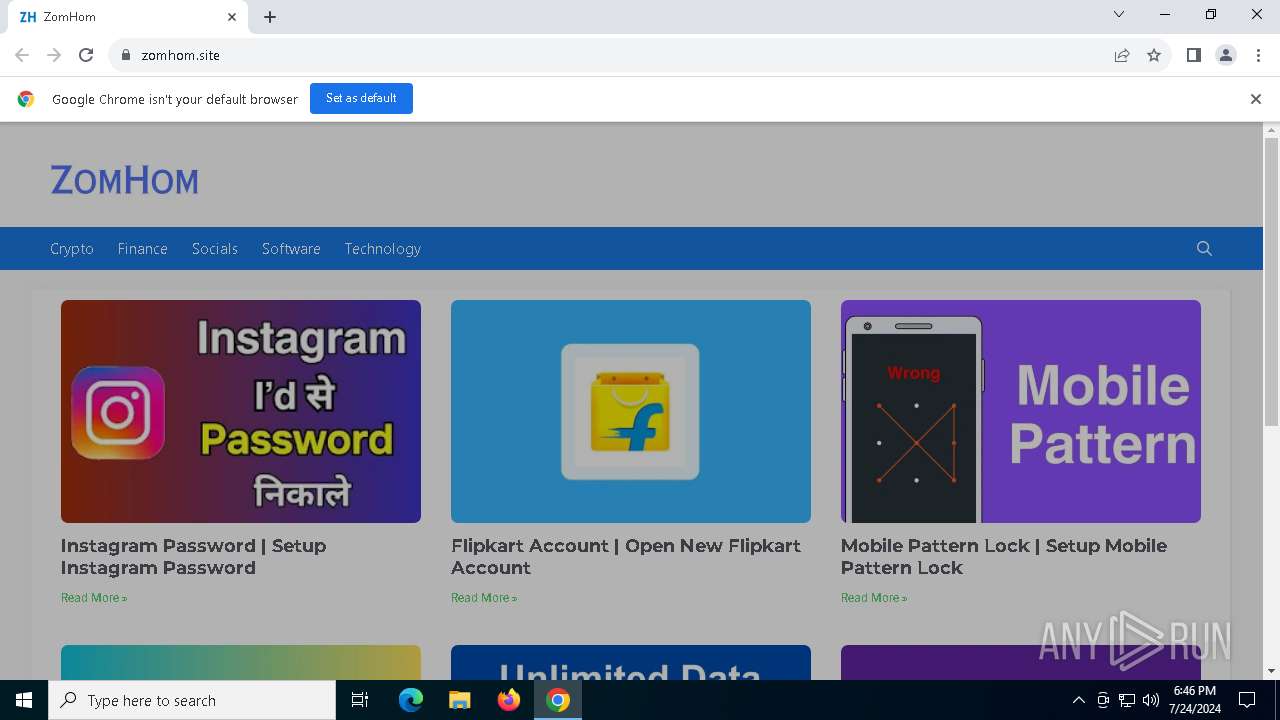
Task: Close the ZomHom tab
Action: pos(232,17)
